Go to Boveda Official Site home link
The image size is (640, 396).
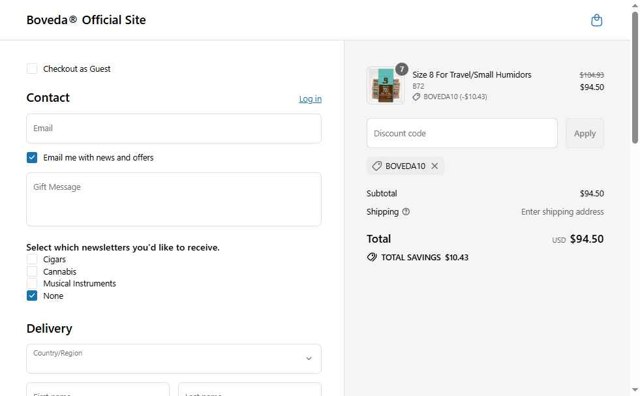(86, 20)
